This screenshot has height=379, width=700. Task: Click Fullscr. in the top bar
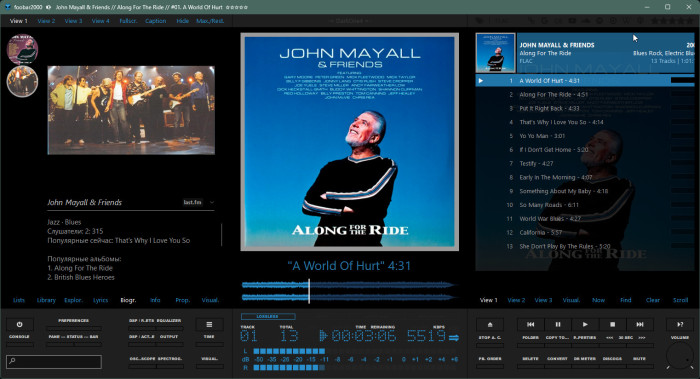coord(128,21)
